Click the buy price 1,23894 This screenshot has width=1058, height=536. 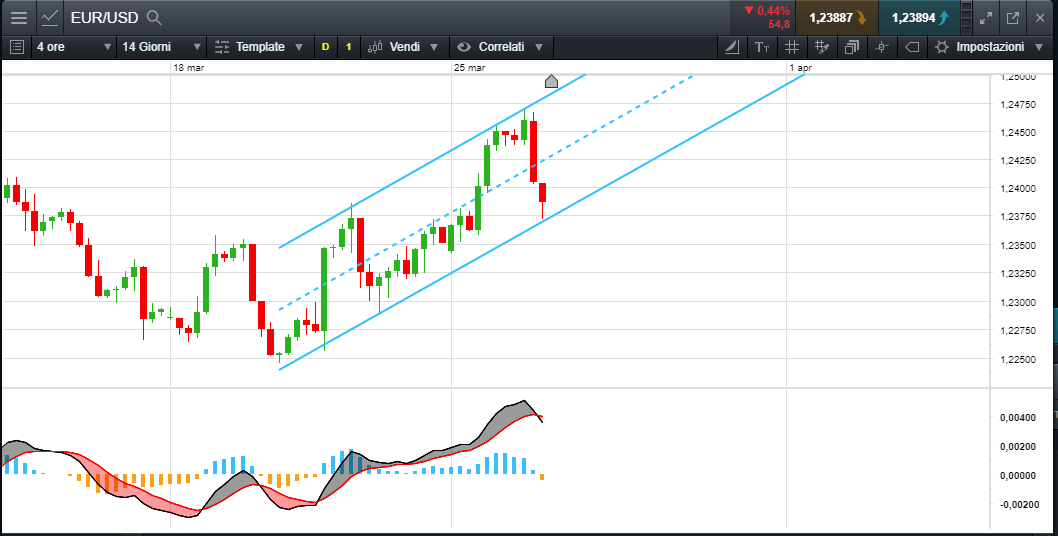click(x=919, y=18)
